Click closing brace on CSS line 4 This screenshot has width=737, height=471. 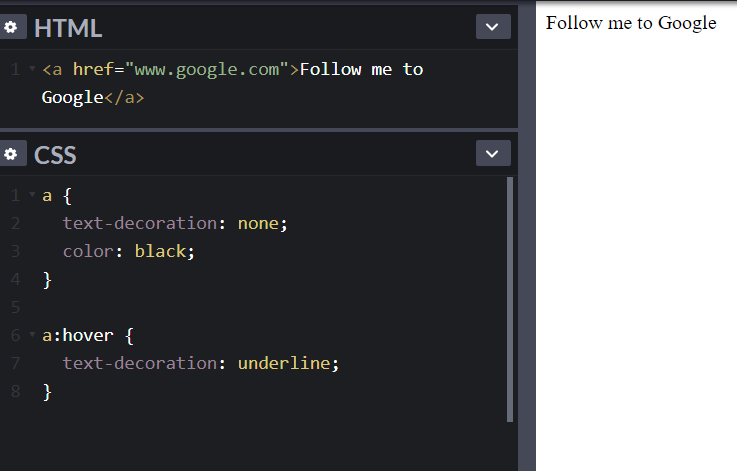[x=47, y=279]
